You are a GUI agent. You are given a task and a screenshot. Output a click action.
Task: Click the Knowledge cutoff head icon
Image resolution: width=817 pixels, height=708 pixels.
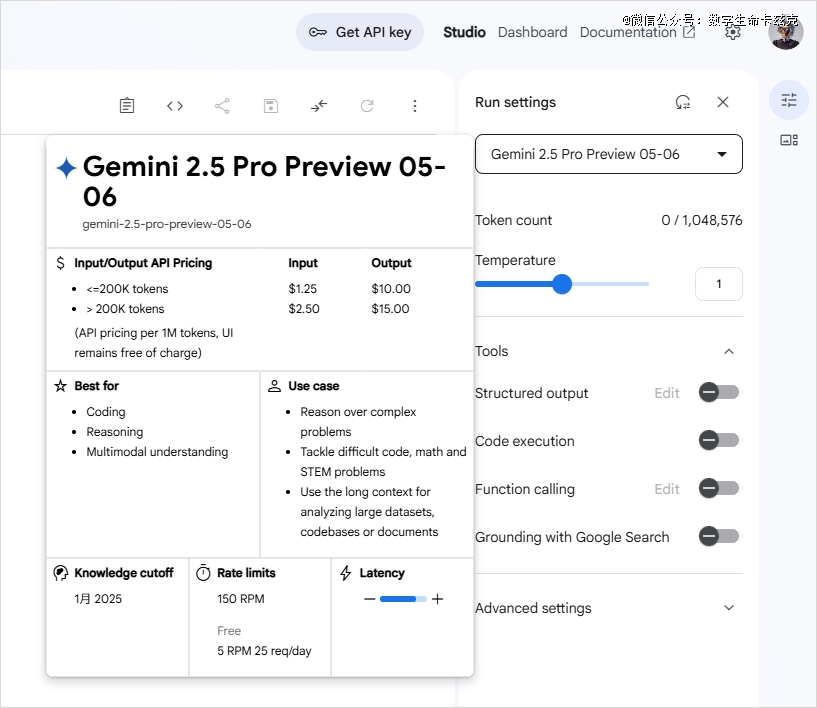tap(60, 573)
